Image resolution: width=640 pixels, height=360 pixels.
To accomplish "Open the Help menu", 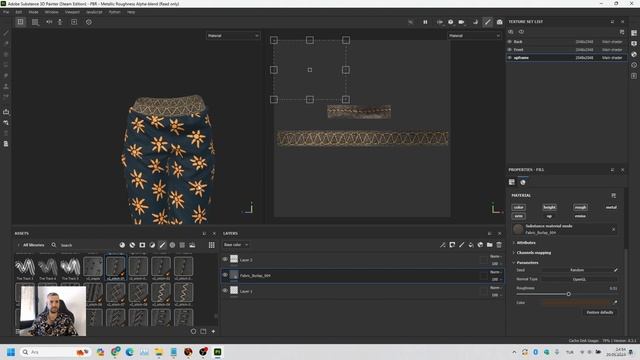I will 131,12.
